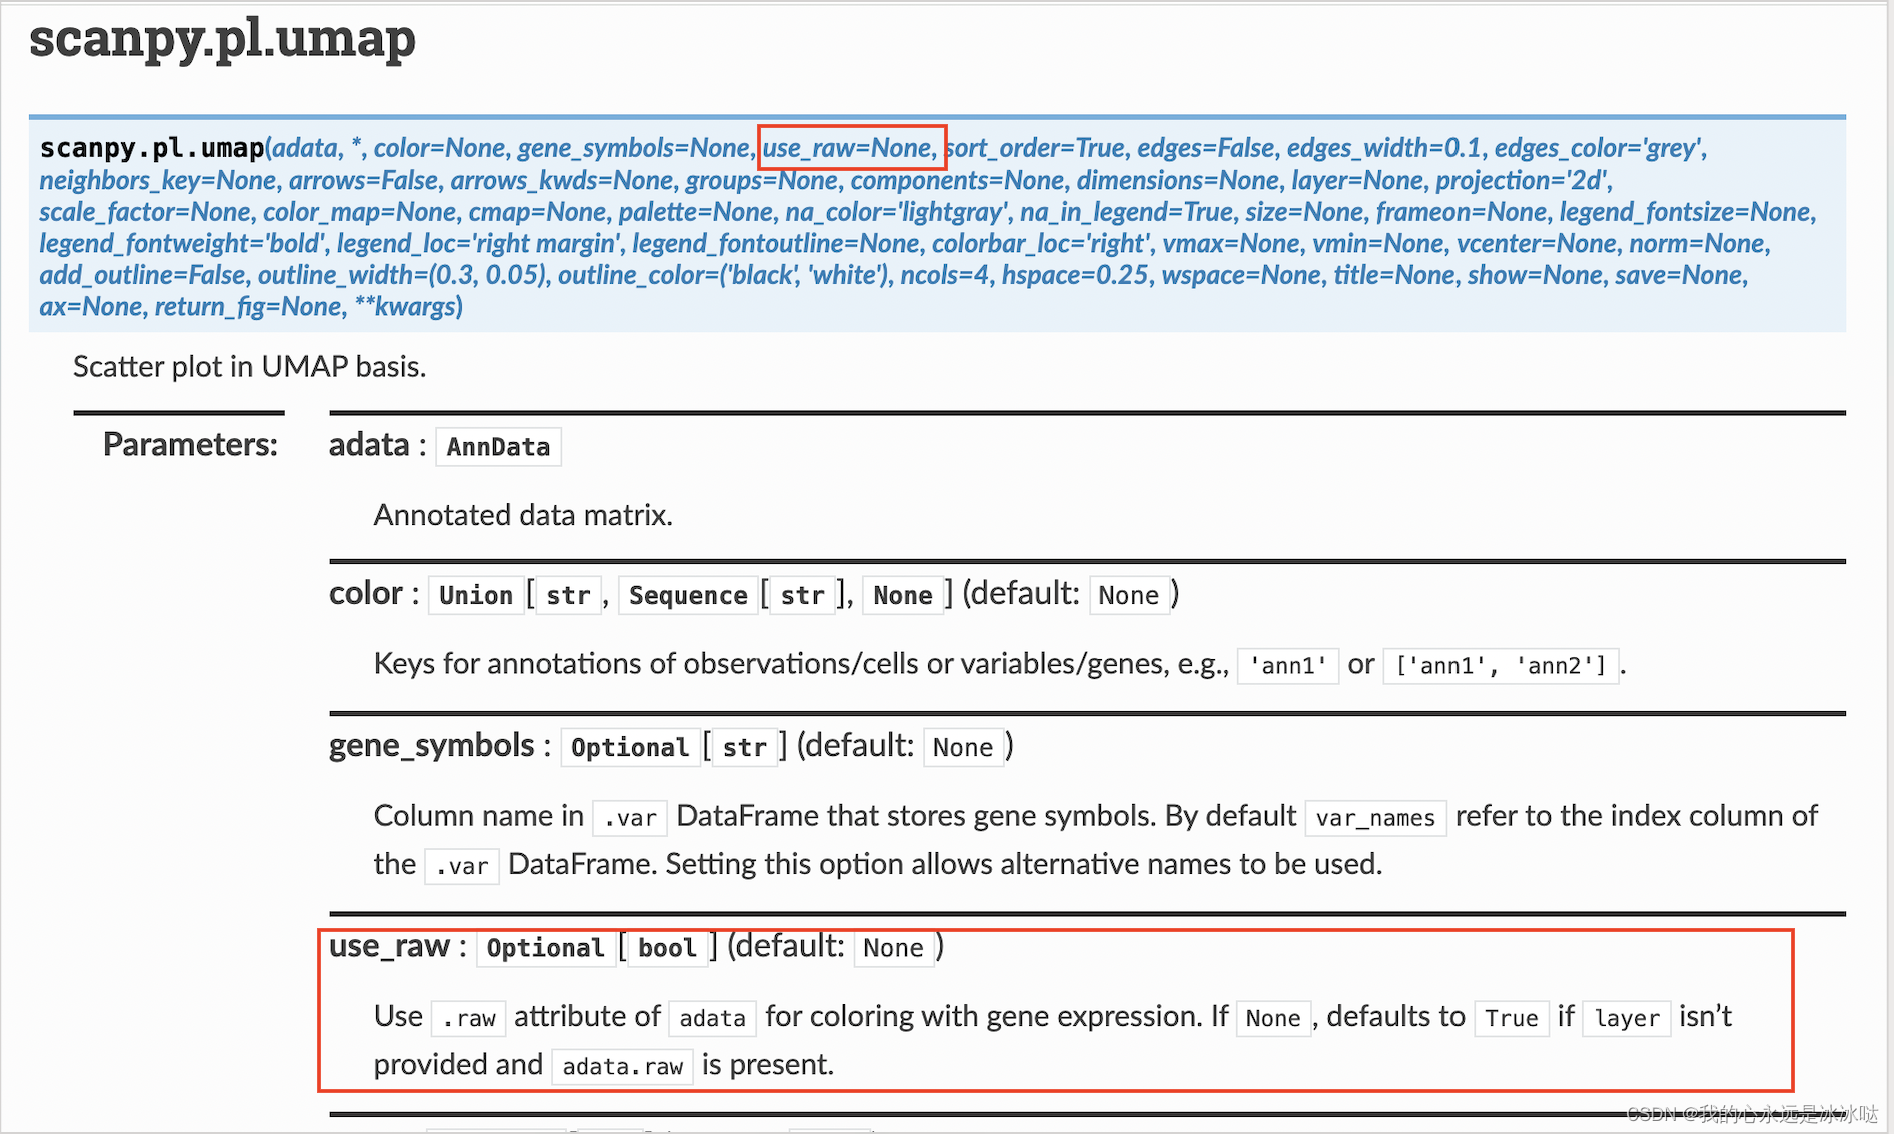This screenshot has height=1134, width=1894.
Task: Click the Parameters: label
Action: pyautogui.click(x=190, y=444)
